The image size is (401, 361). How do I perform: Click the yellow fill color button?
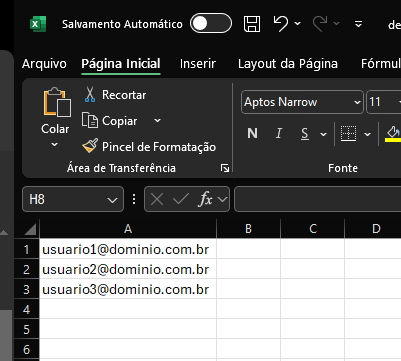(x=393, y=134)
